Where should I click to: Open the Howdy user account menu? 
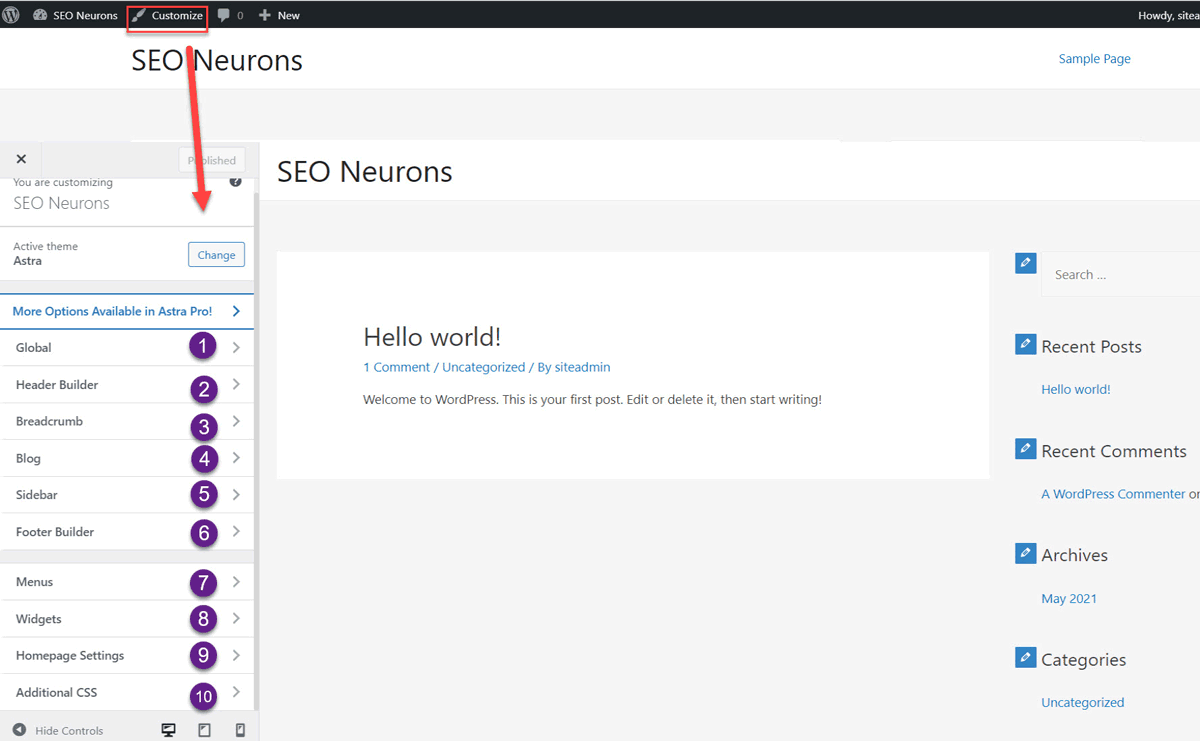point(1168,16)
